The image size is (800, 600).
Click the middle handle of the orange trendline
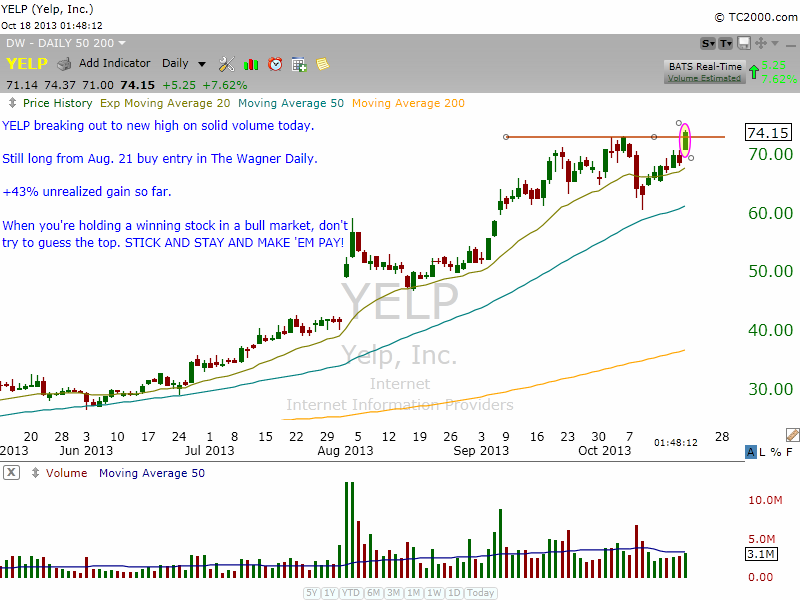(x=654, y=137)
